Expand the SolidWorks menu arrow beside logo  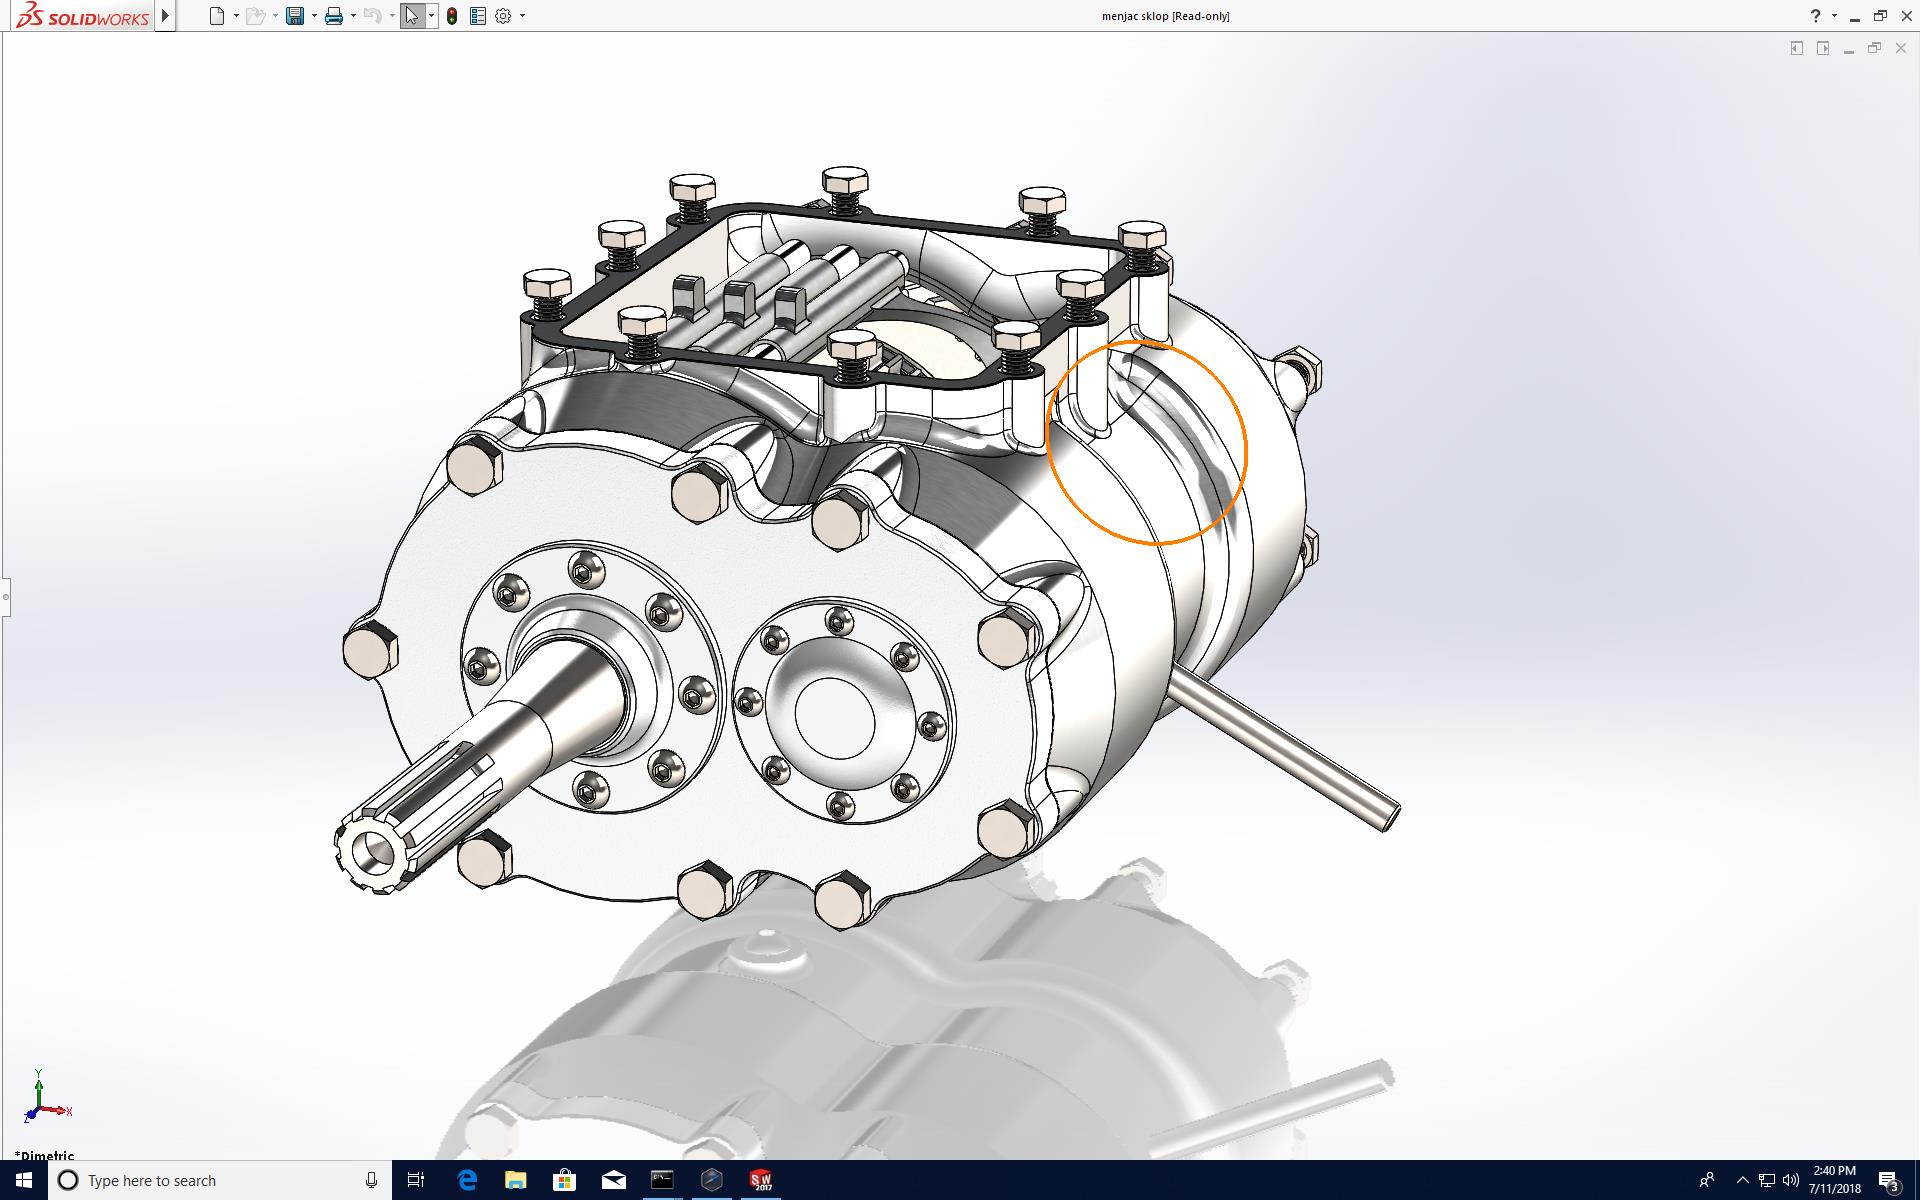[166, 16]
